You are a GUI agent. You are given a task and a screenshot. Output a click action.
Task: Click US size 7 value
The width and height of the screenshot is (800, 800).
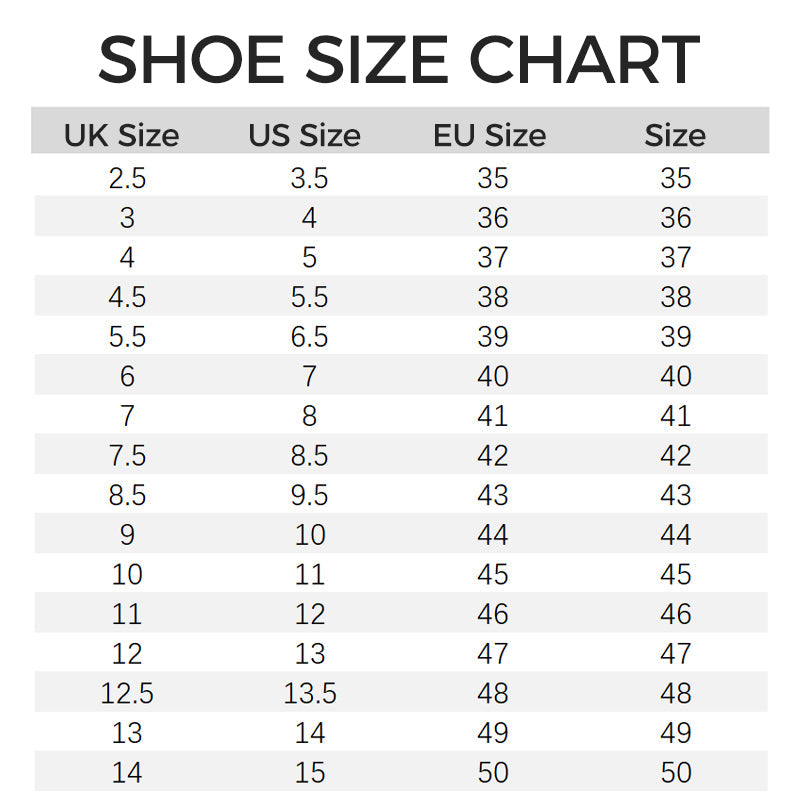point(309,377)
